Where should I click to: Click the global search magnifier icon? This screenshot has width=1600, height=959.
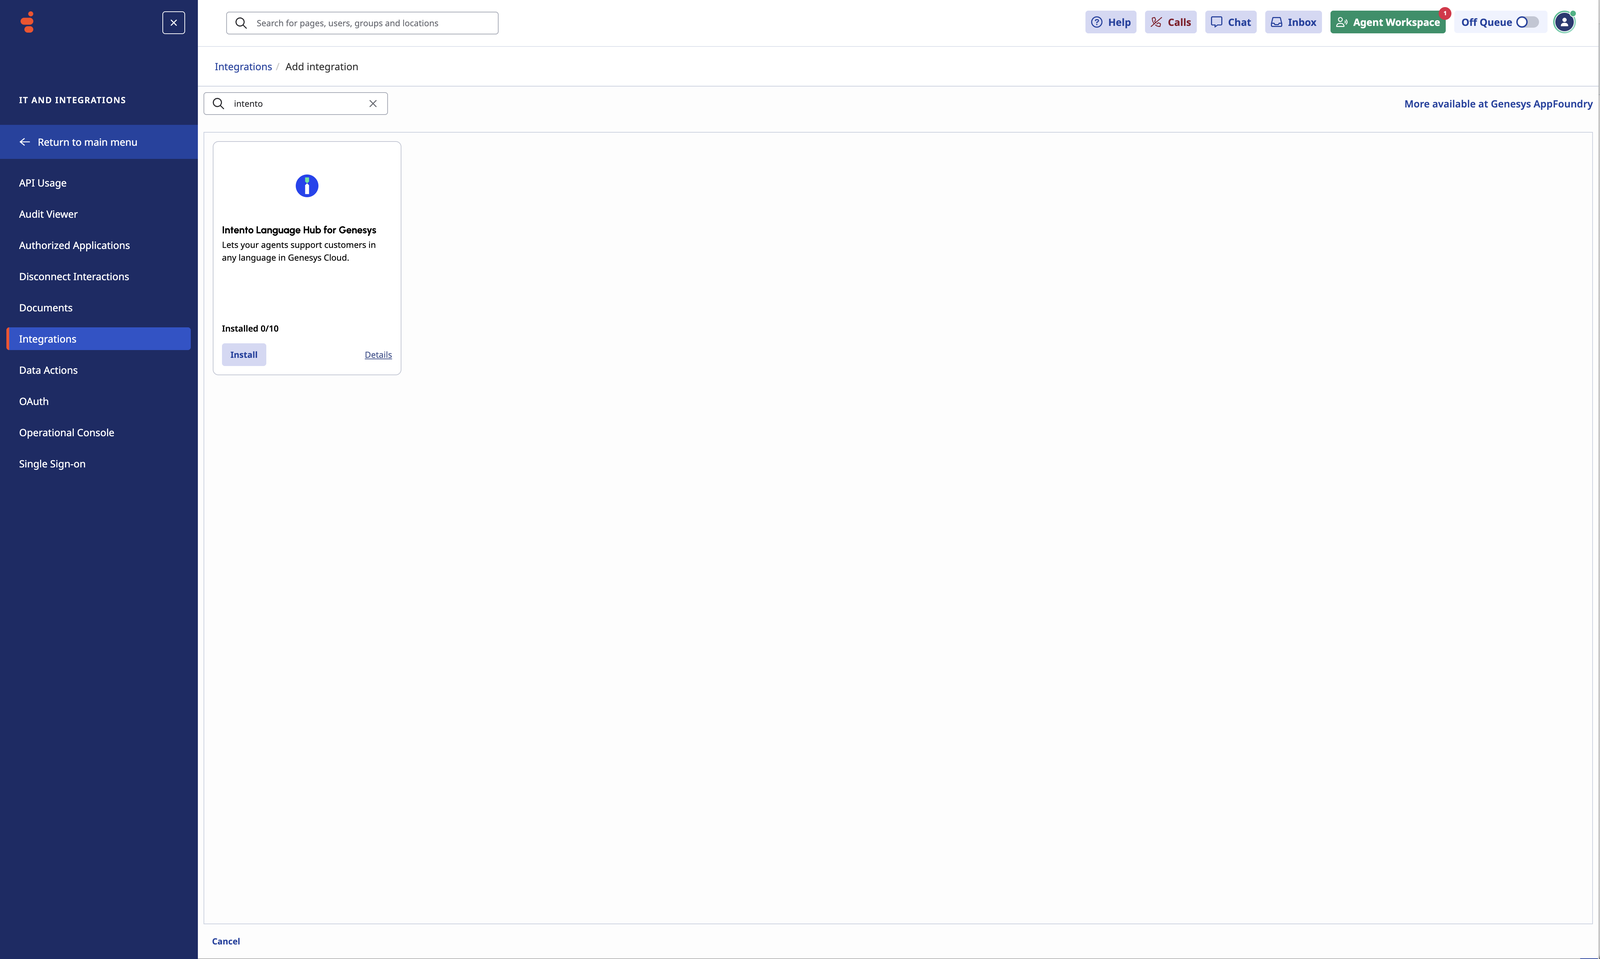click(x=241, y=23)
